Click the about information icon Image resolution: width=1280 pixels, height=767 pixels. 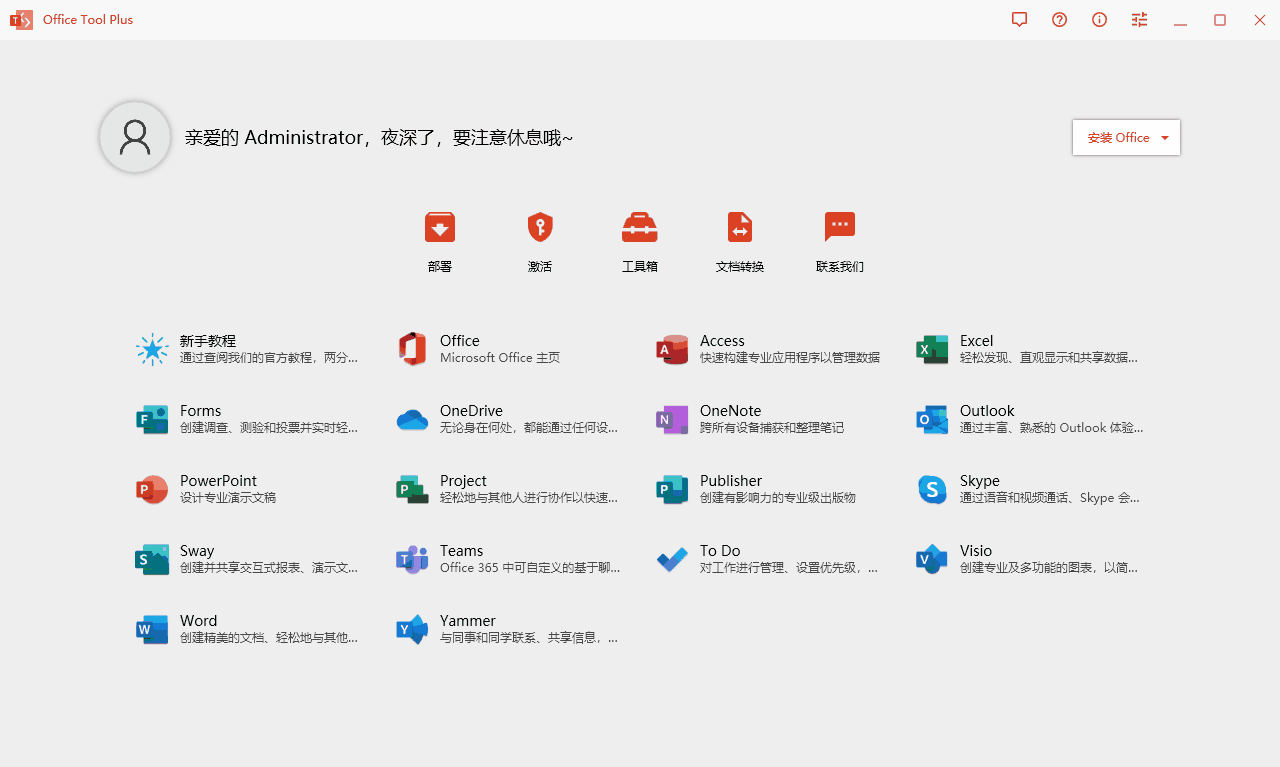pos(1099,19)
